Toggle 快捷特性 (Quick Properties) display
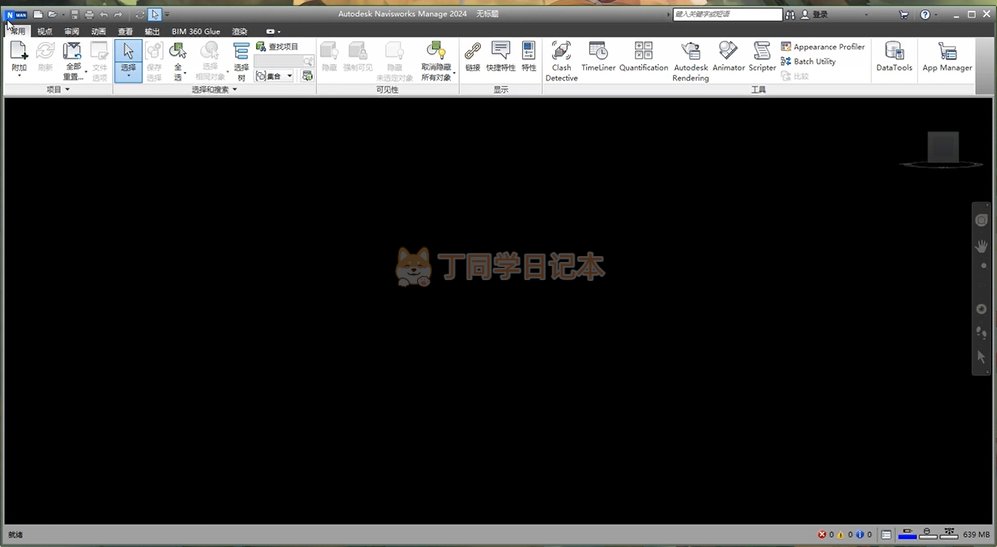The image size is (997, 547). coord(500,56)
